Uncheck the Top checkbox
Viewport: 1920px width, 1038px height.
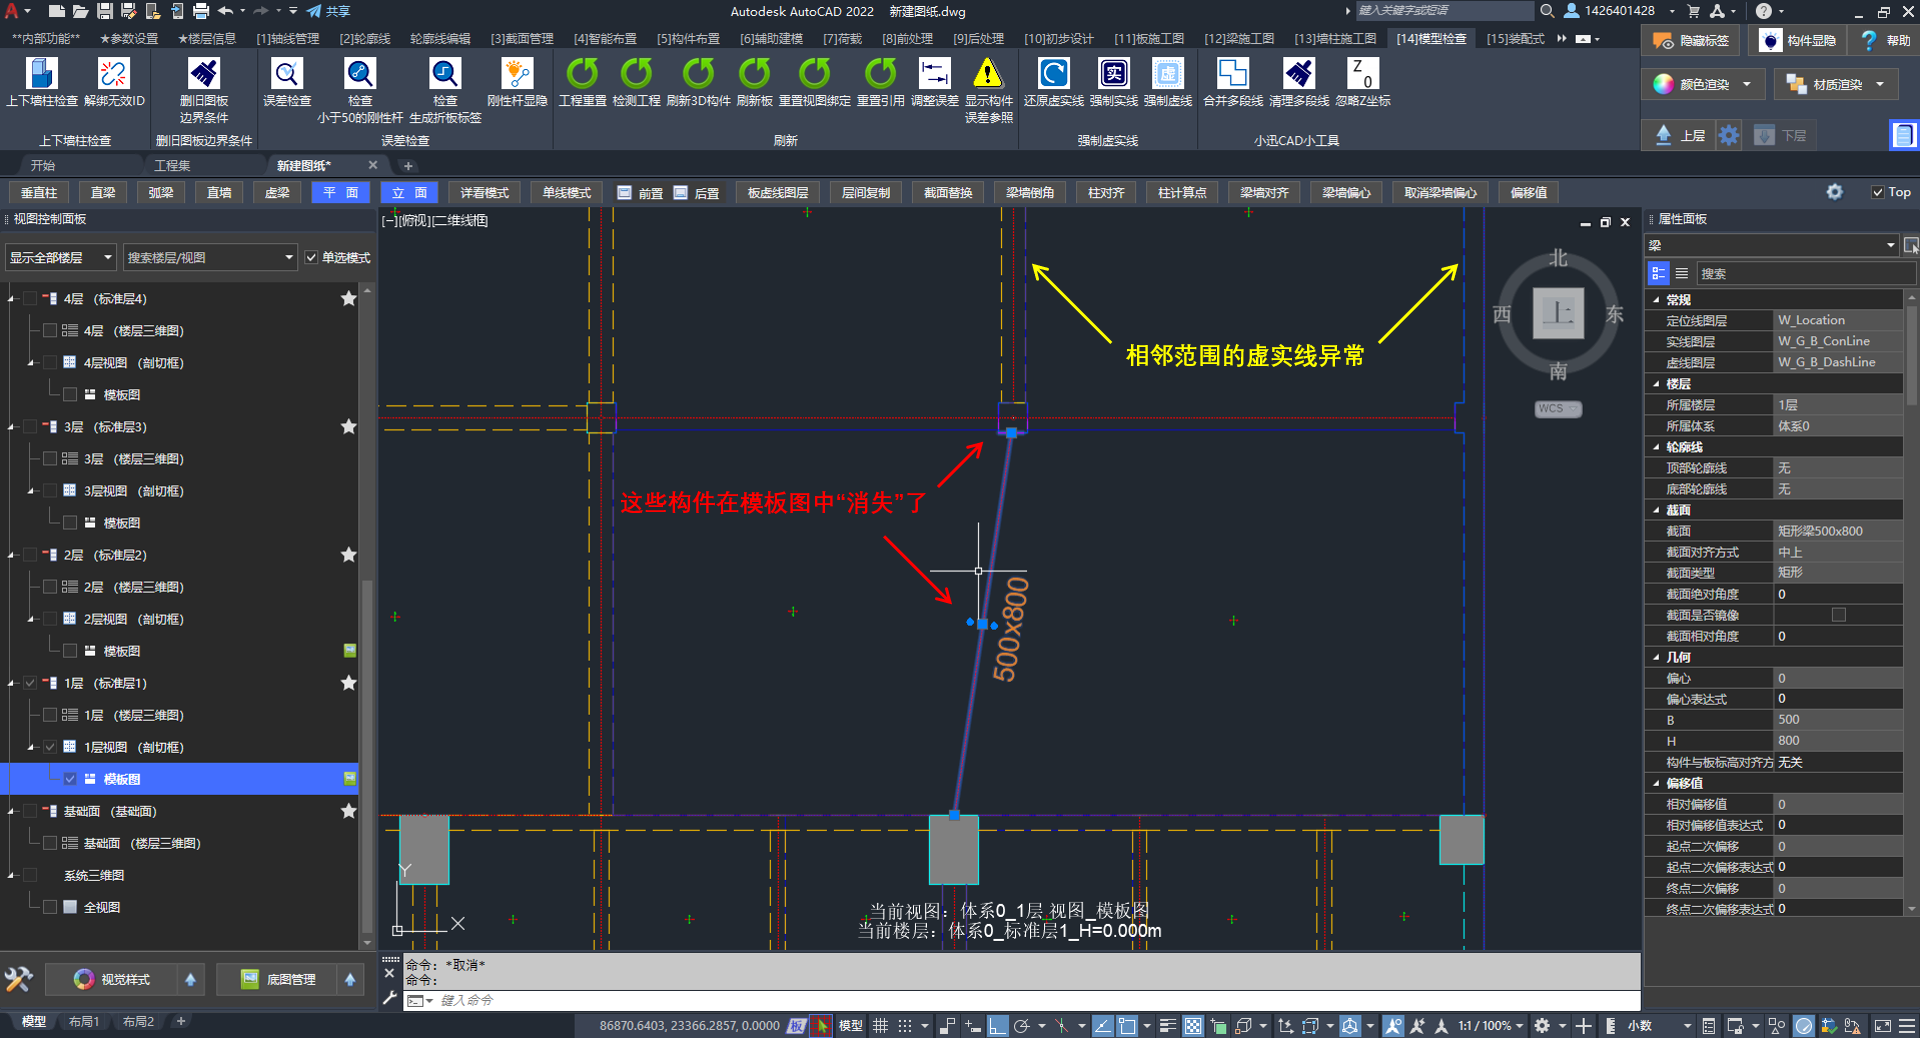pyautogui.click(x=1877, y=192)
